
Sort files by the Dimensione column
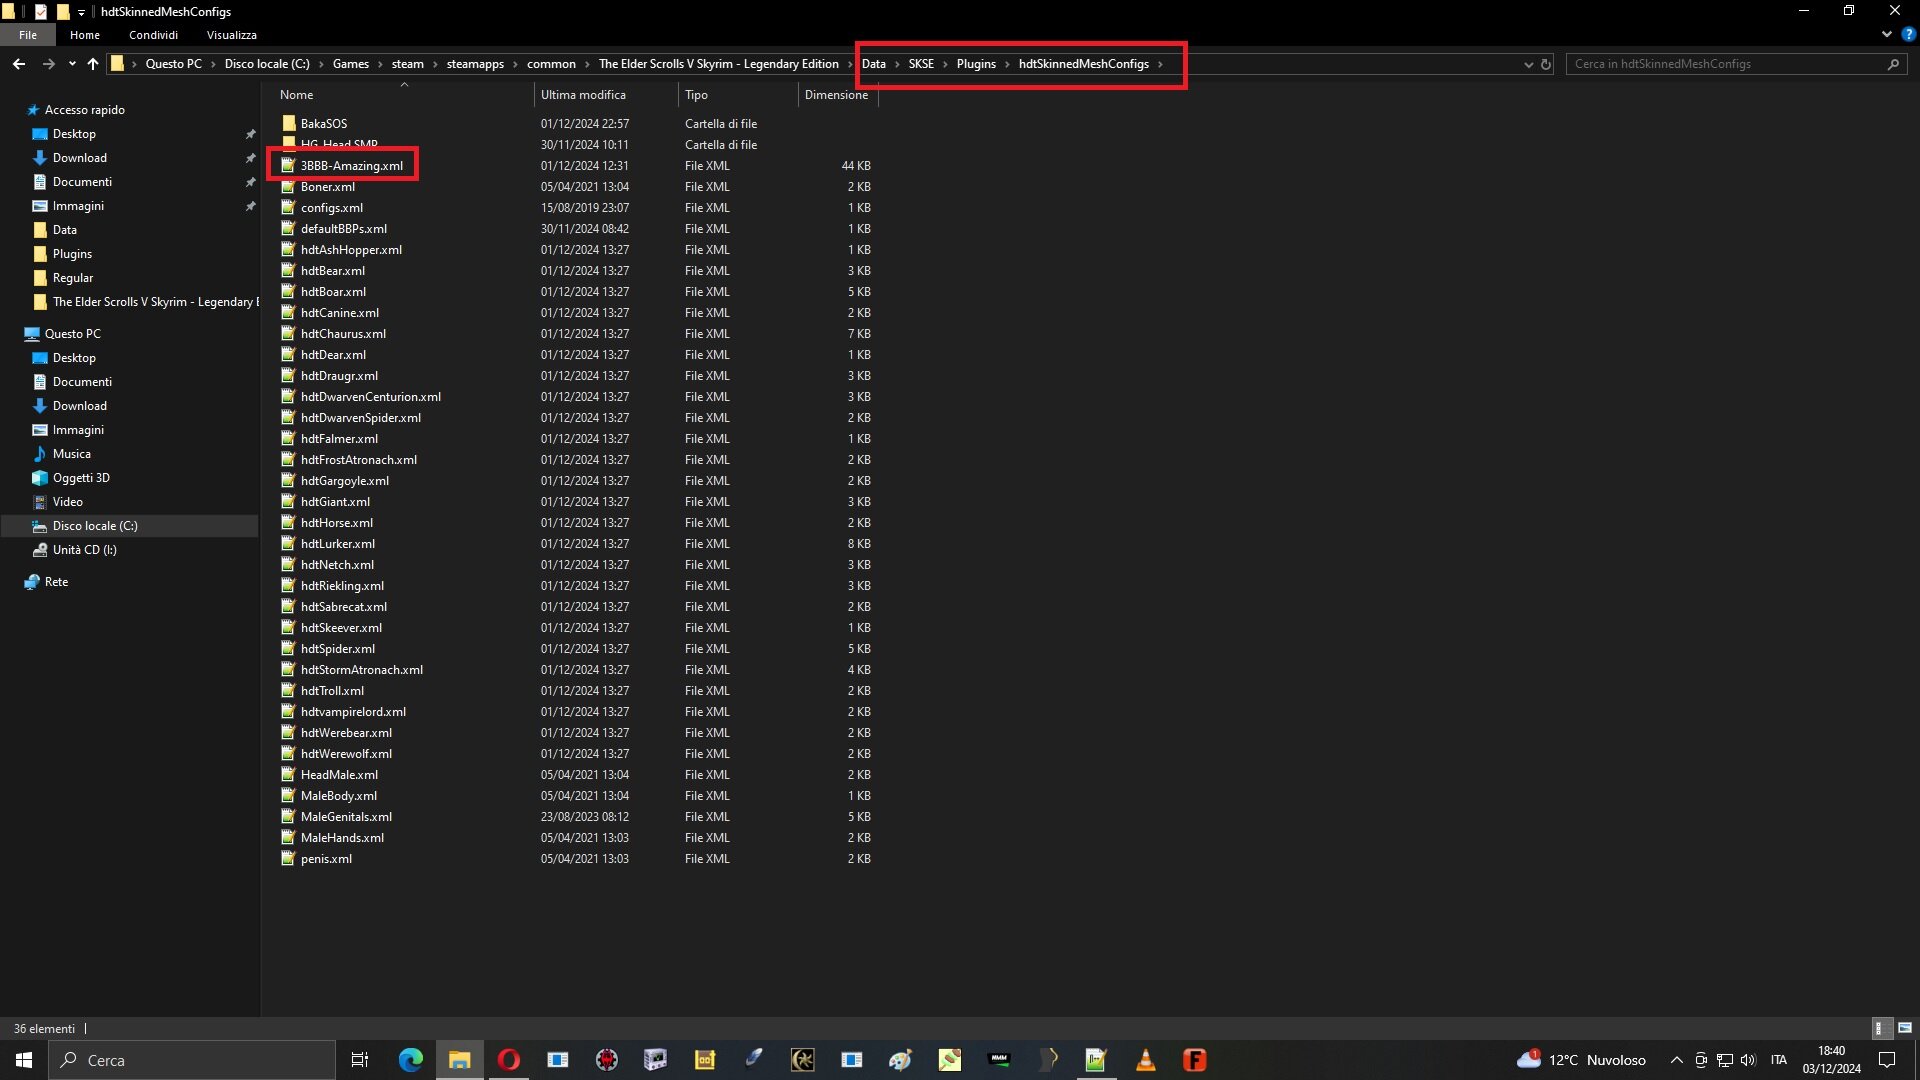tap(837, 95)
